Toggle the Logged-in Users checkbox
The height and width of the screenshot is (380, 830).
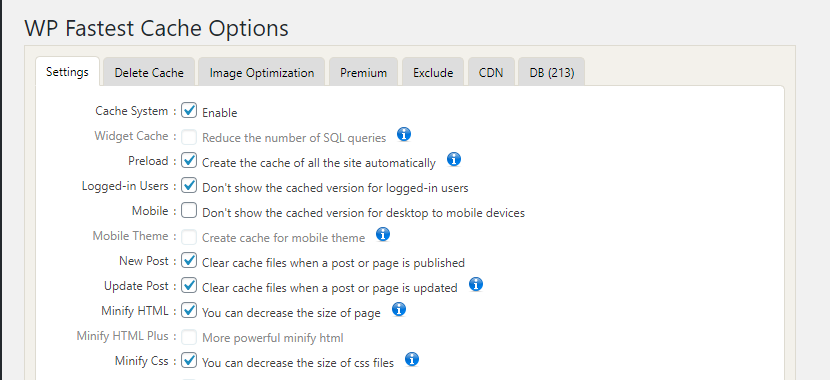tap(189, 186)
